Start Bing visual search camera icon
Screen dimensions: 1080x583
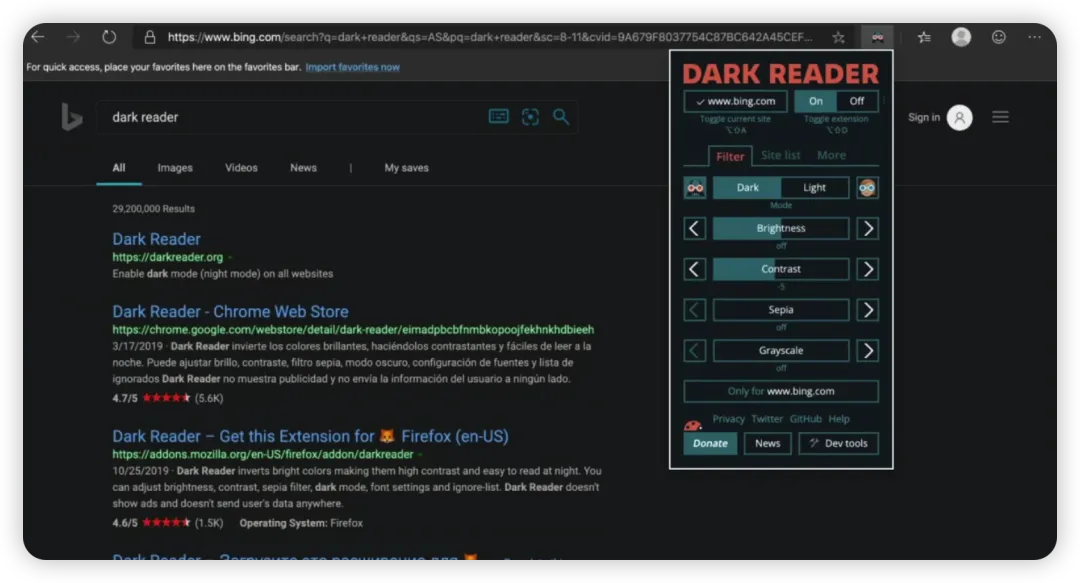(x=530, y=116)
